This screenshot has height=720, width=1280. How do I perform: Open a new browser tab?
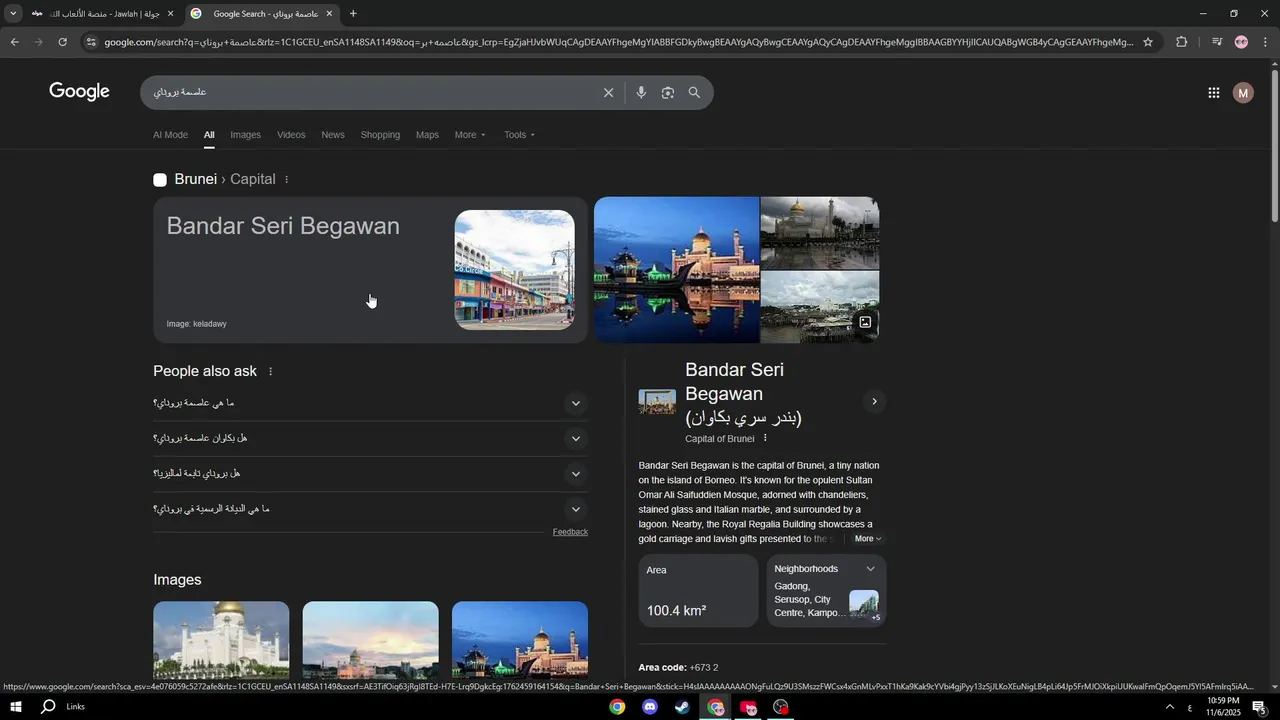tap(353, 14)
